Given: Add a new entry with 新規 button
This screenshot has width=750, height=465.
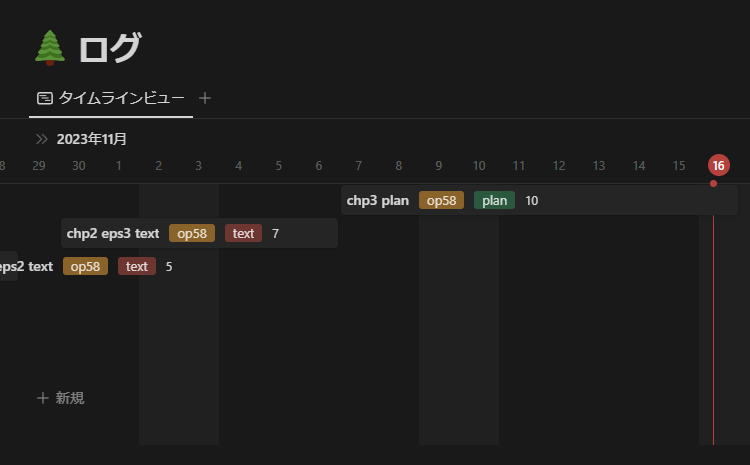Looking at the screenshot, I should click(61, 398).
